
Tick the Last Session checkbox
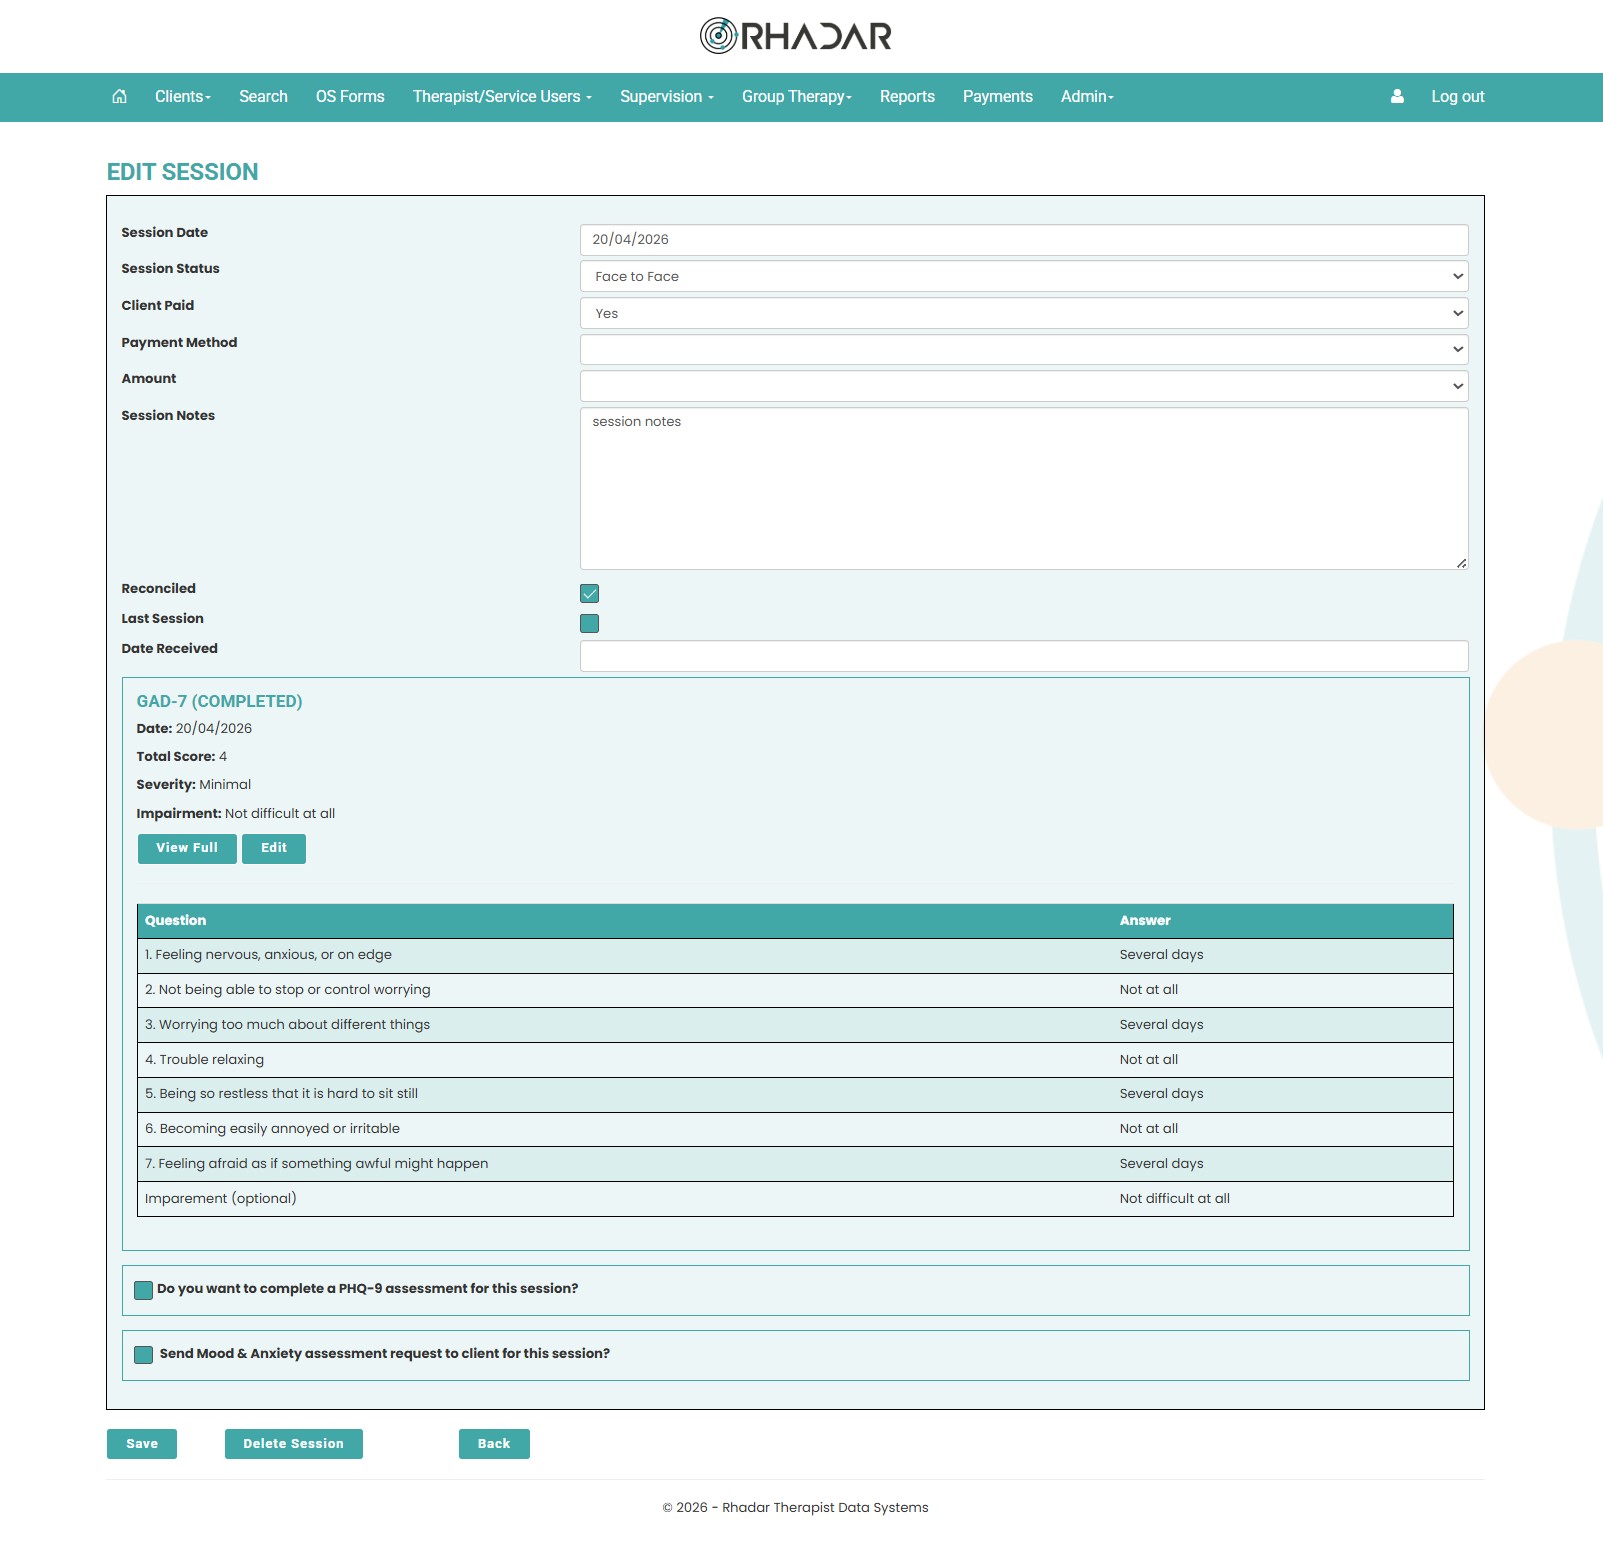590,623
